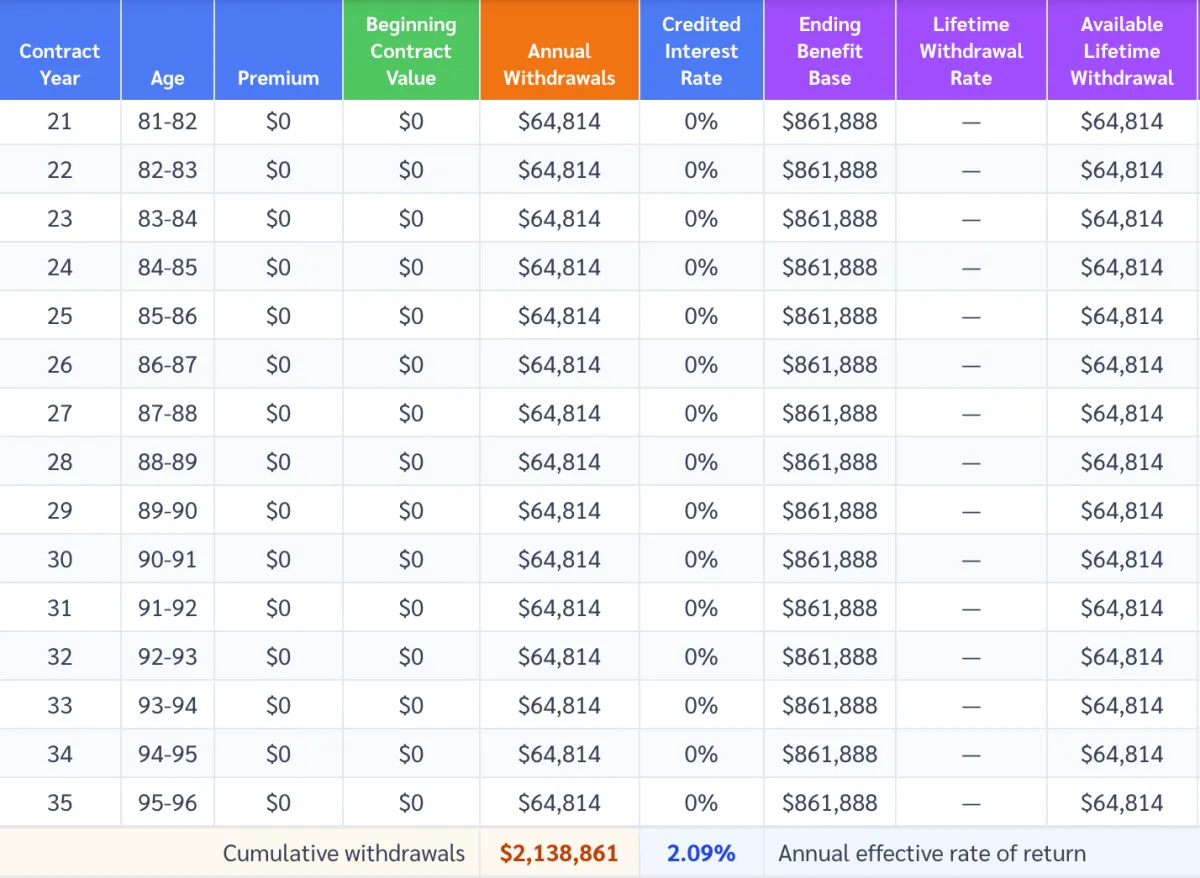Select the green Beginning Contract Value header
The width and height of the screenshot is (1200, 878).
[411, 51]
